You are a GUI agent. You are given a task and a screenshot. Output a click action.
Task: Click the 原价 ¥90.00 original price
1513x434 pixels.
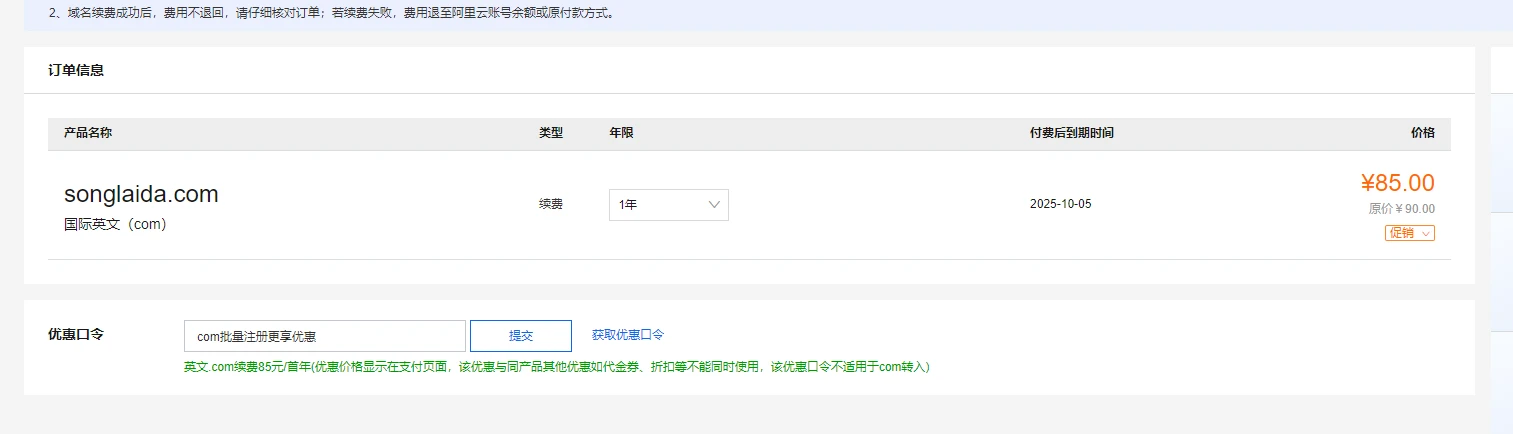tap(1401, 209)
